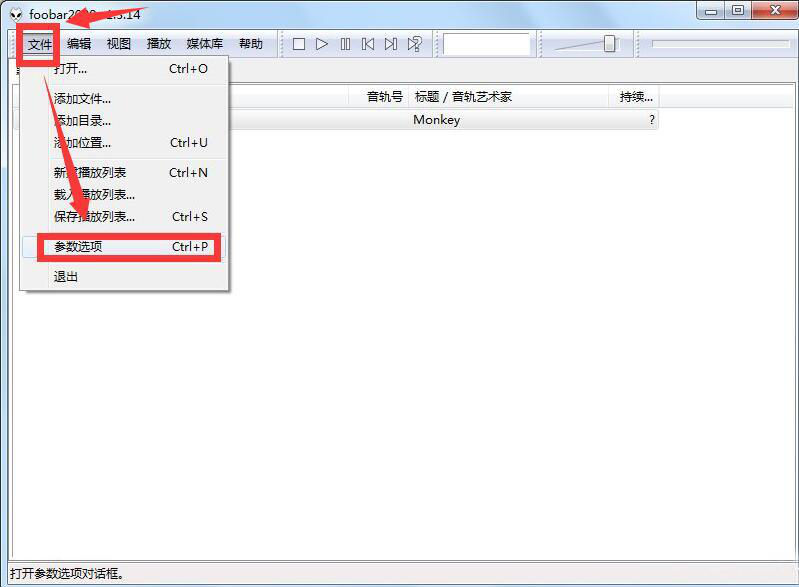Choose 载入播放列表... menu entry

pyautogui.click(x=124, y=195)
